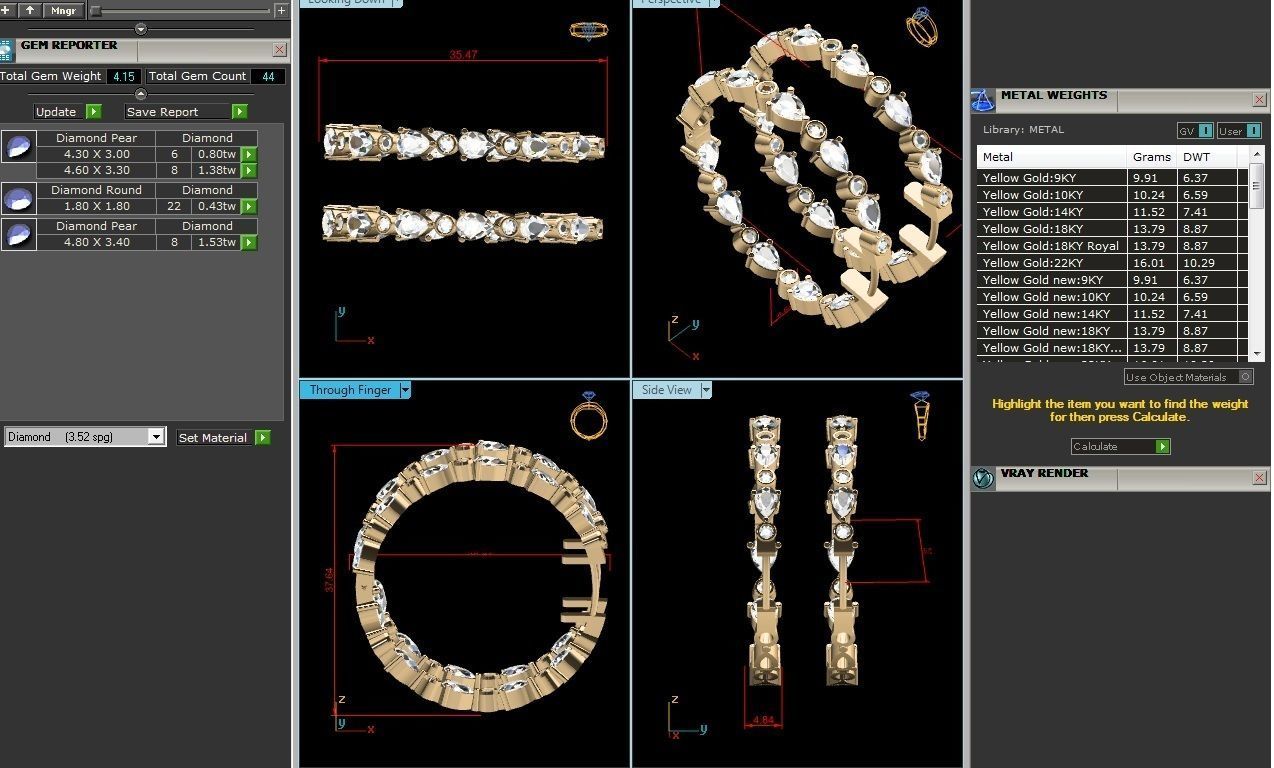Open the Gem Reporter panel icon
The width and height of the screenshot is (1274, 768).
click(x=6, y=50)
